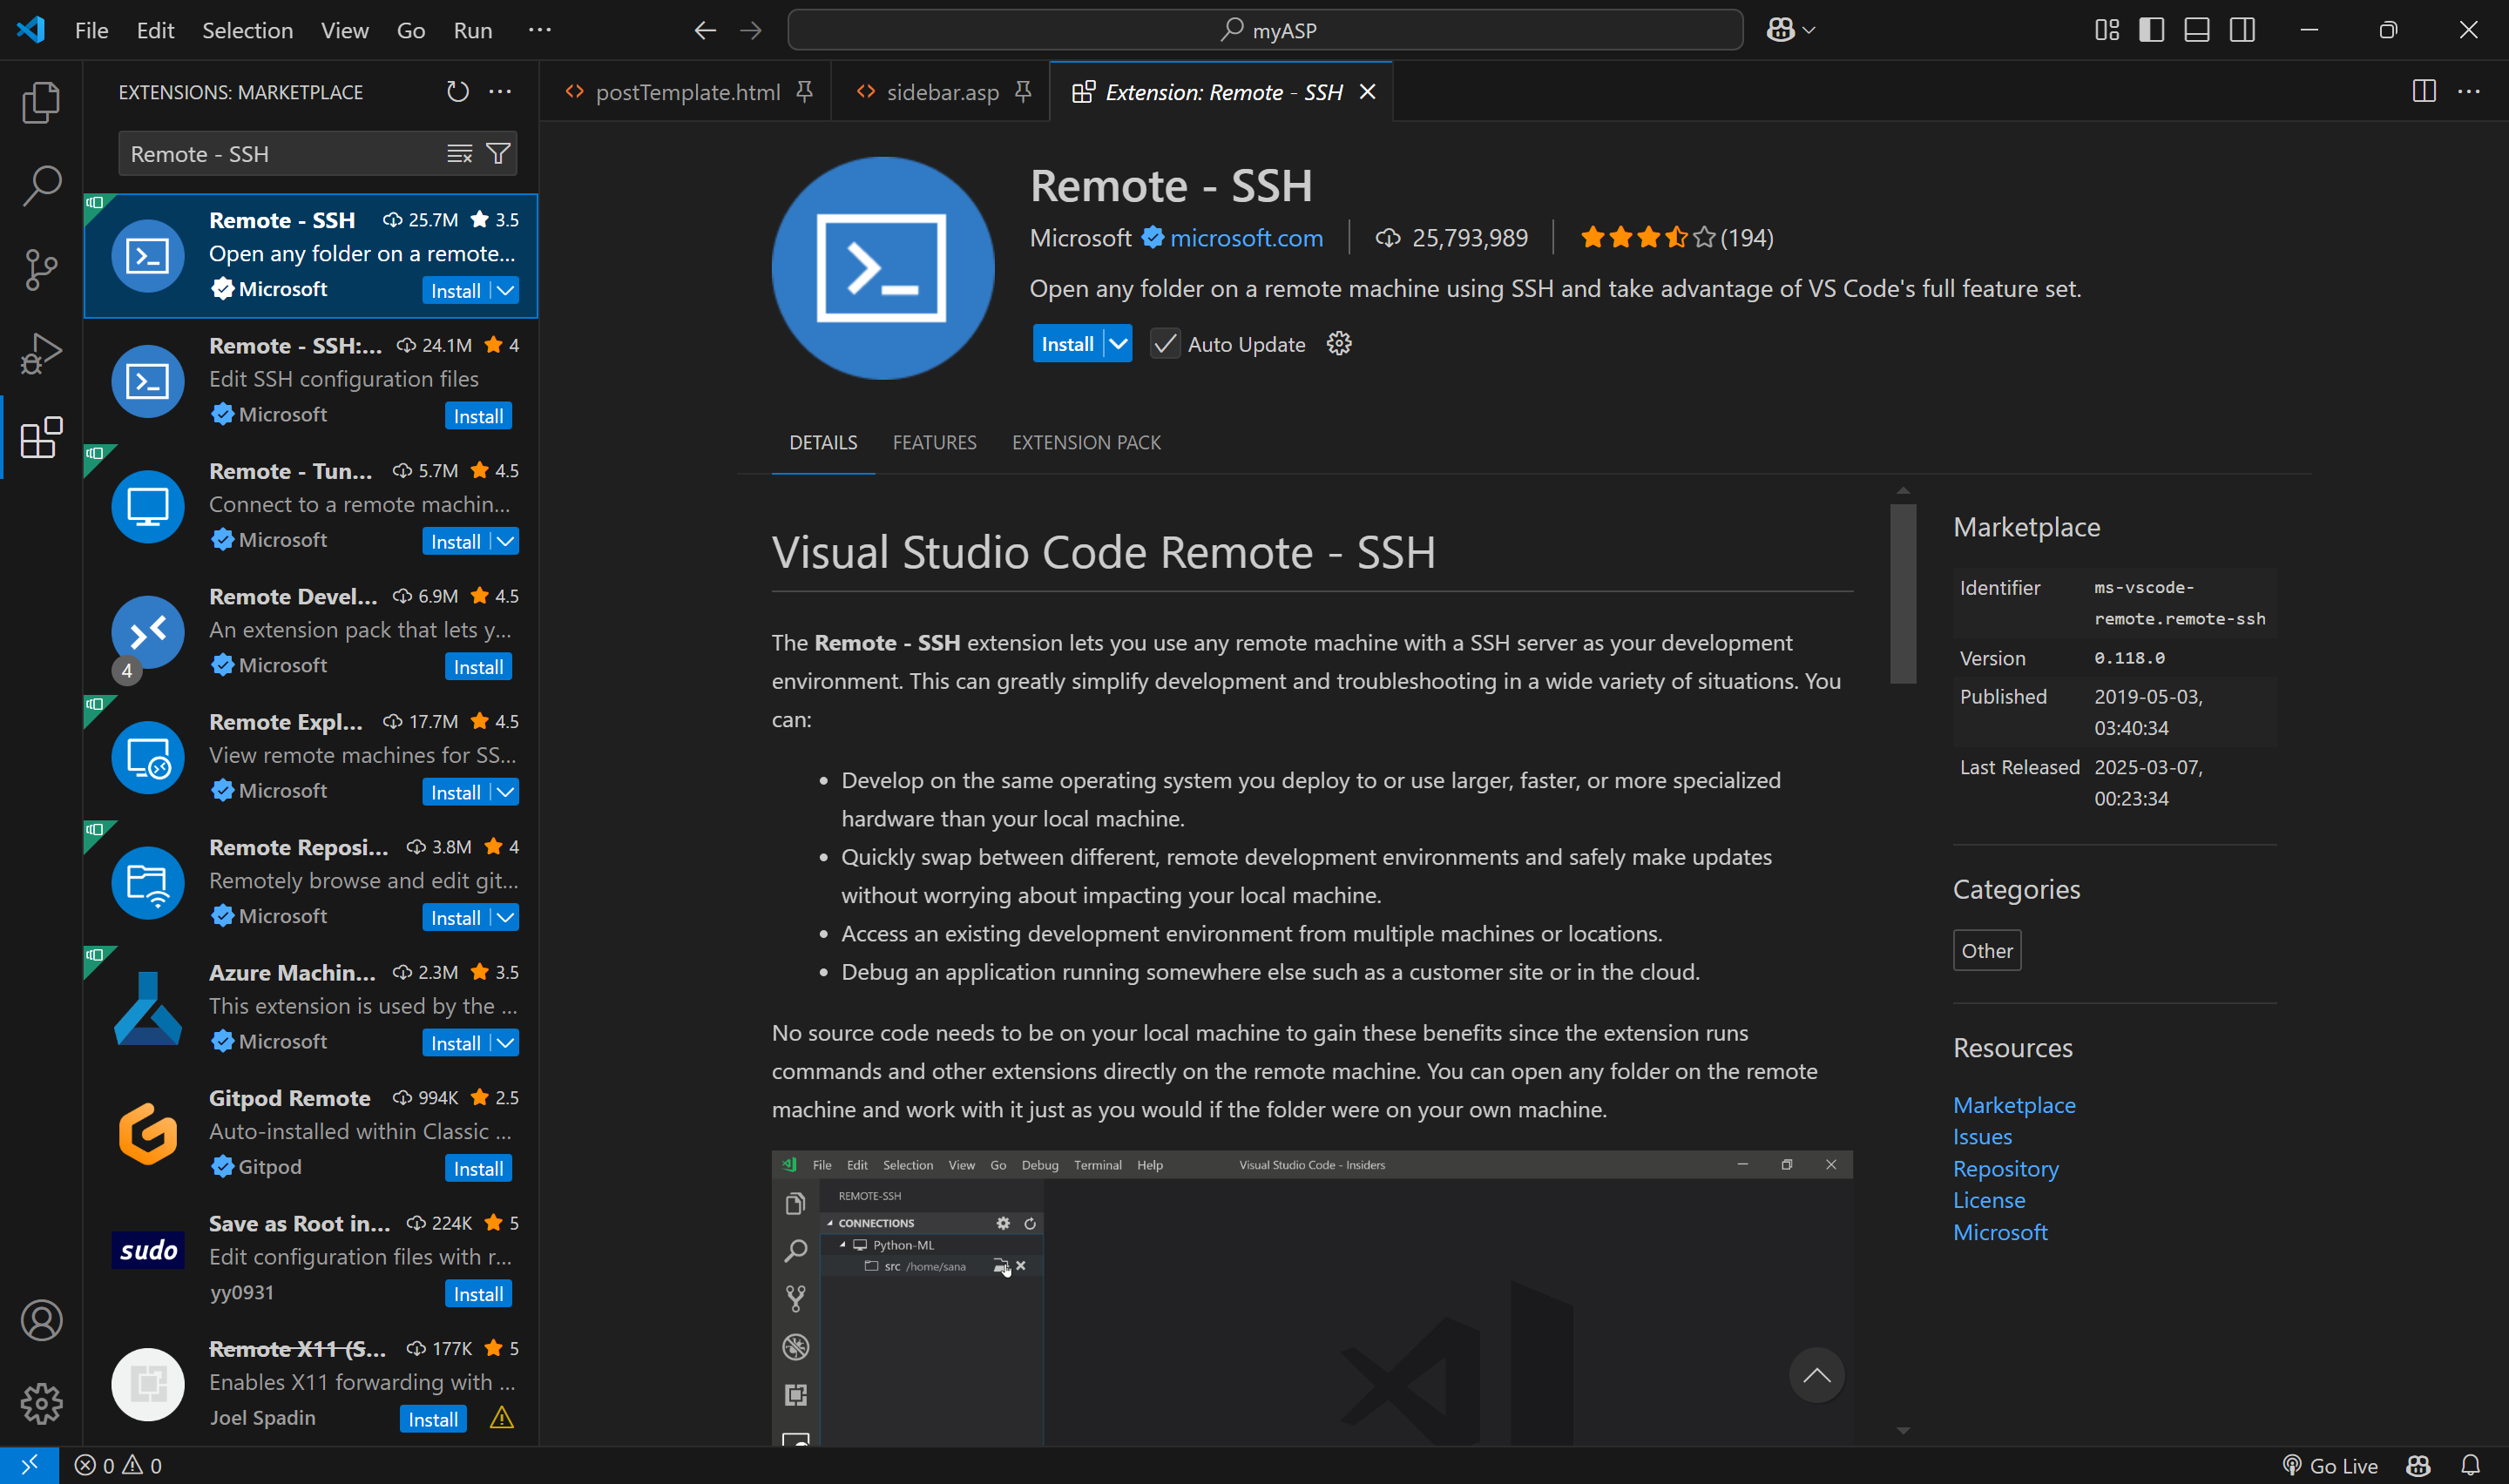Go back using the navigation arrow
2509x1484 pixels.
pos(705,30)
